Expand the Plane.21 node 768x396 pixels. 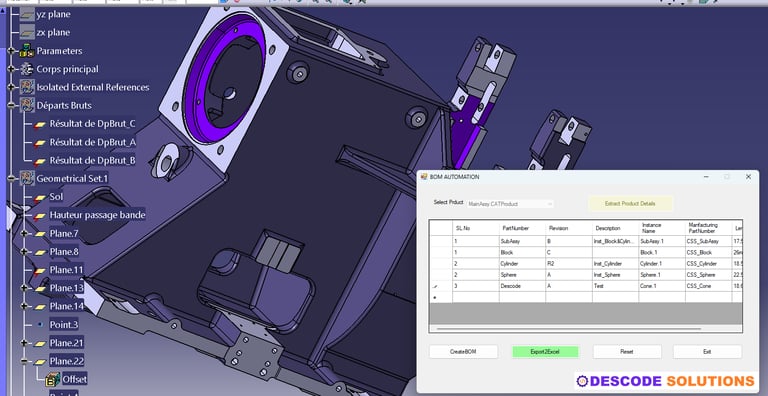[x=24, y=343]
